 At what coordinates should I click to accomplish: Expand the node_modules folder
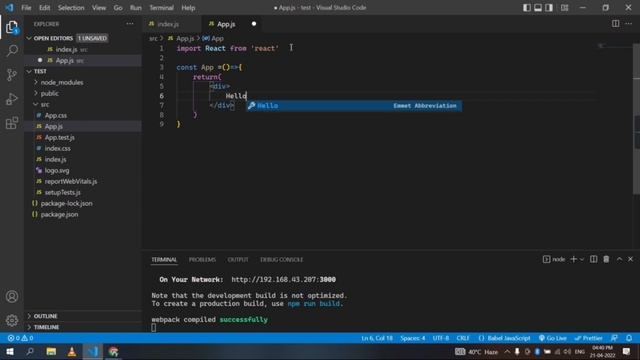pyautogui.click(x=83, y=82)
